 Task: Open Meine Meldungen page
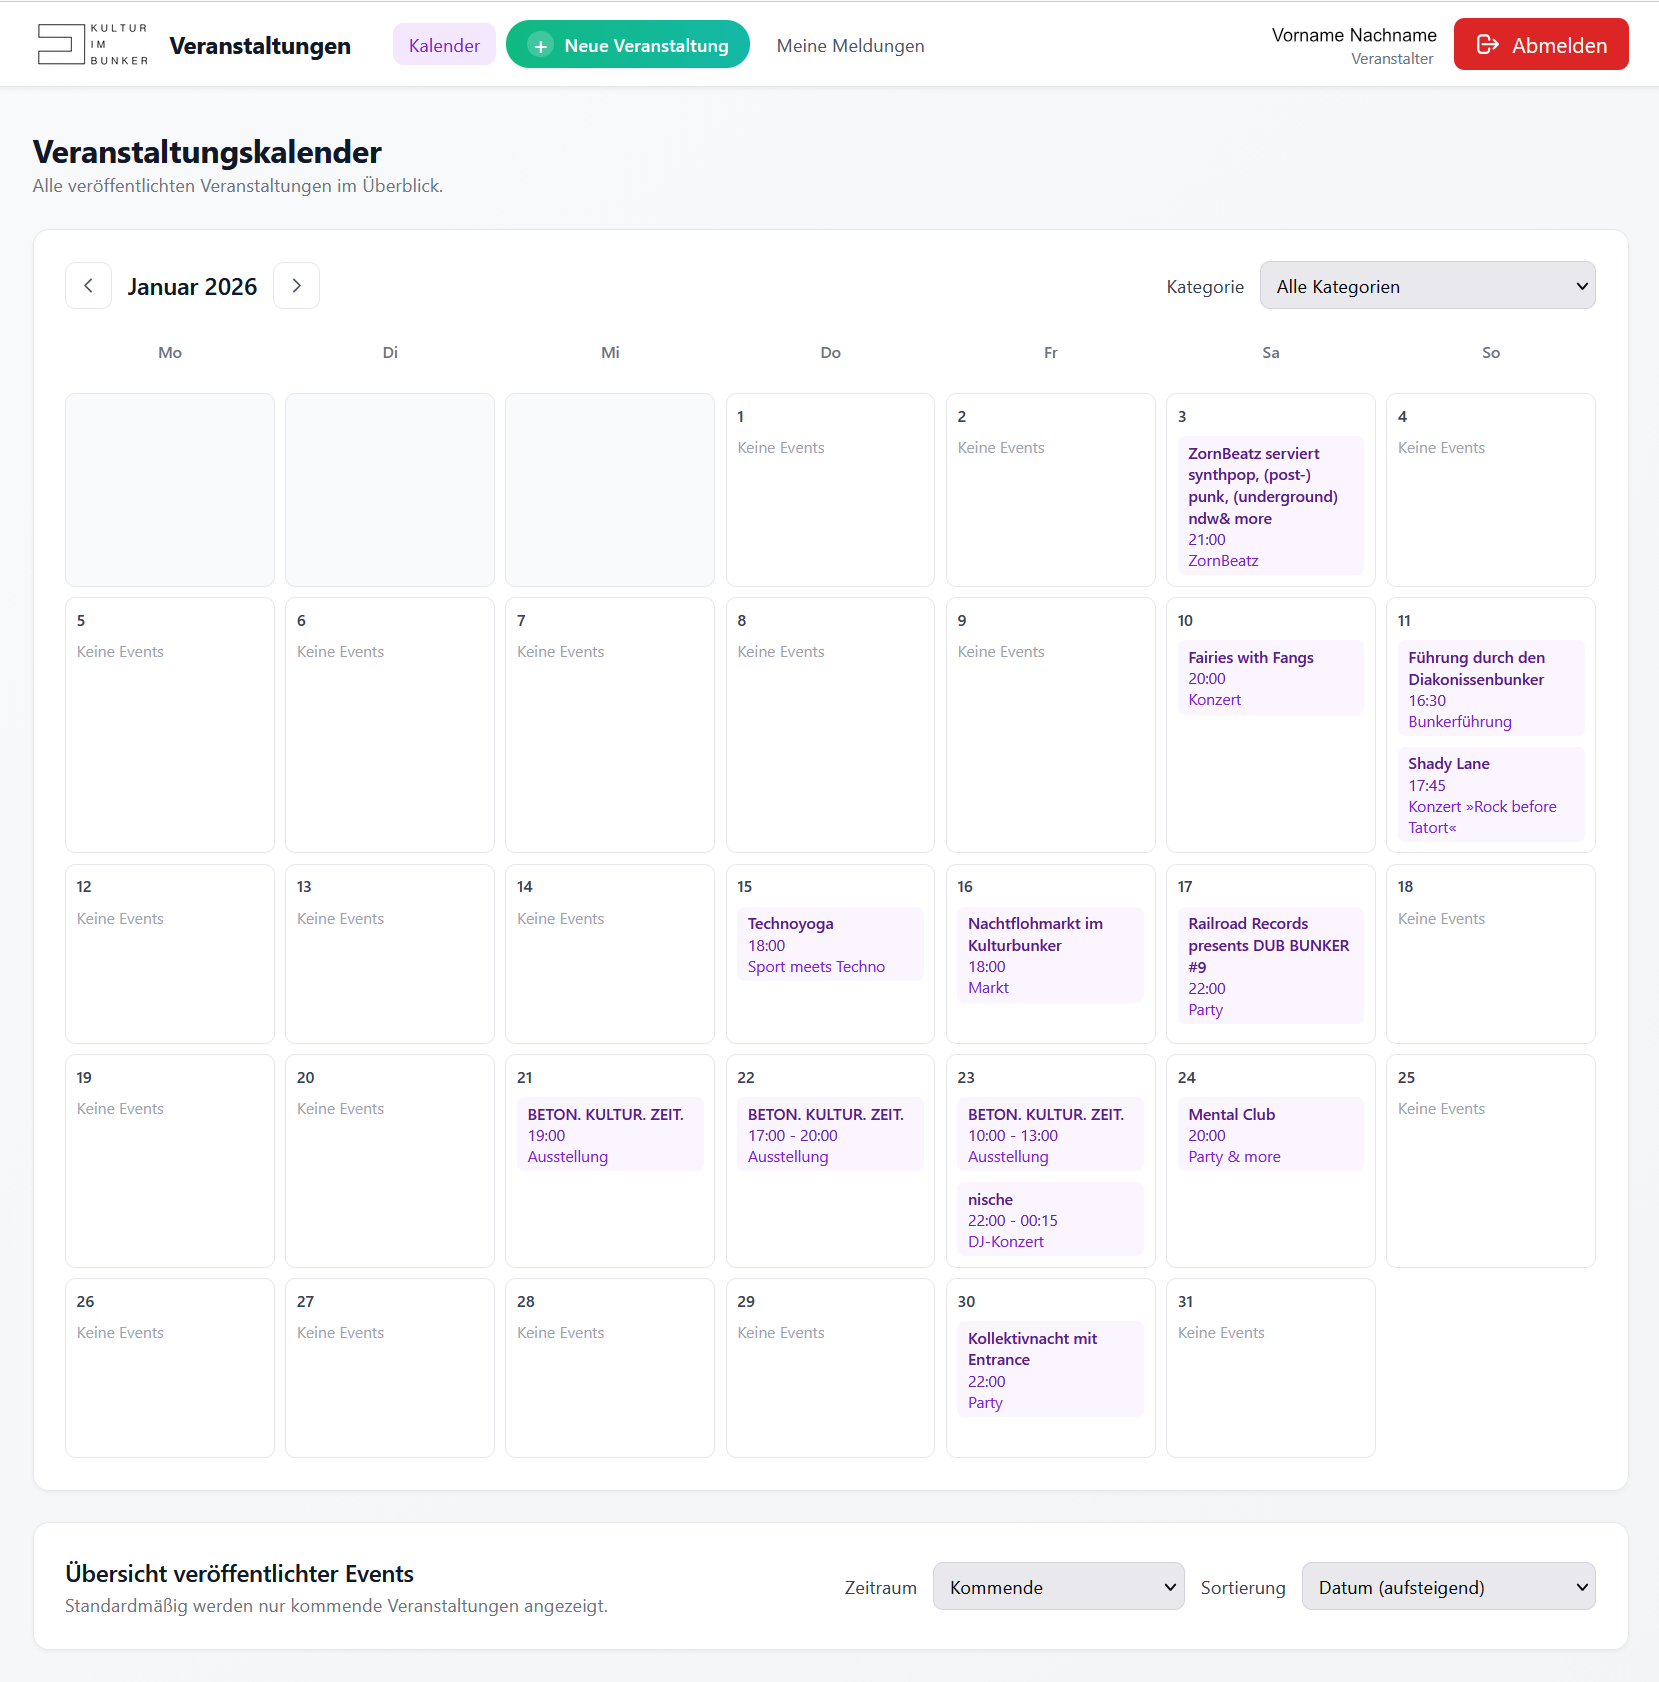(x=850, y=45)
